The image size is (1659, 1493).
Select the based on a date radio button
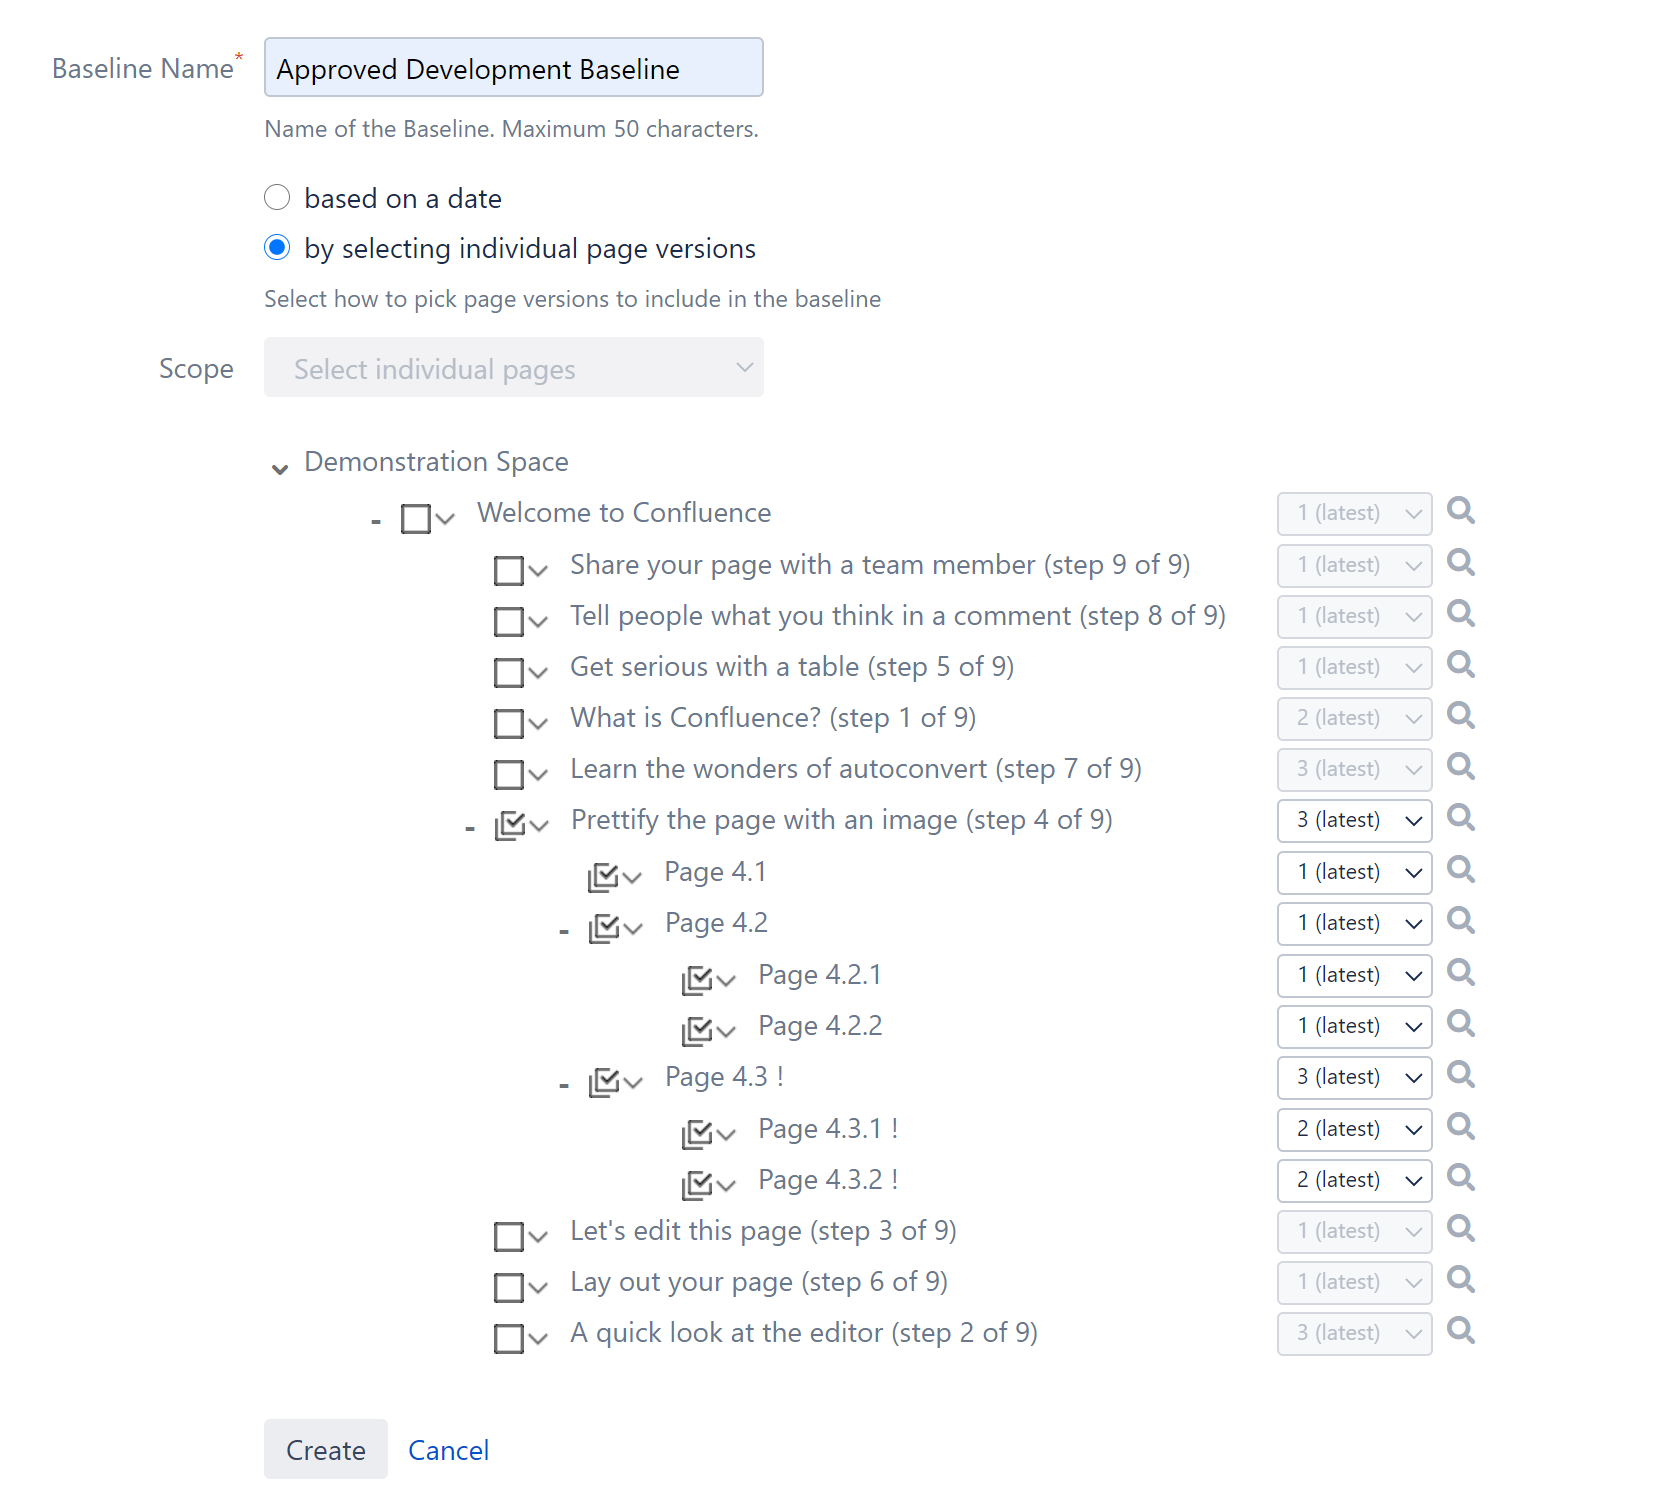(x=277, y=197)
